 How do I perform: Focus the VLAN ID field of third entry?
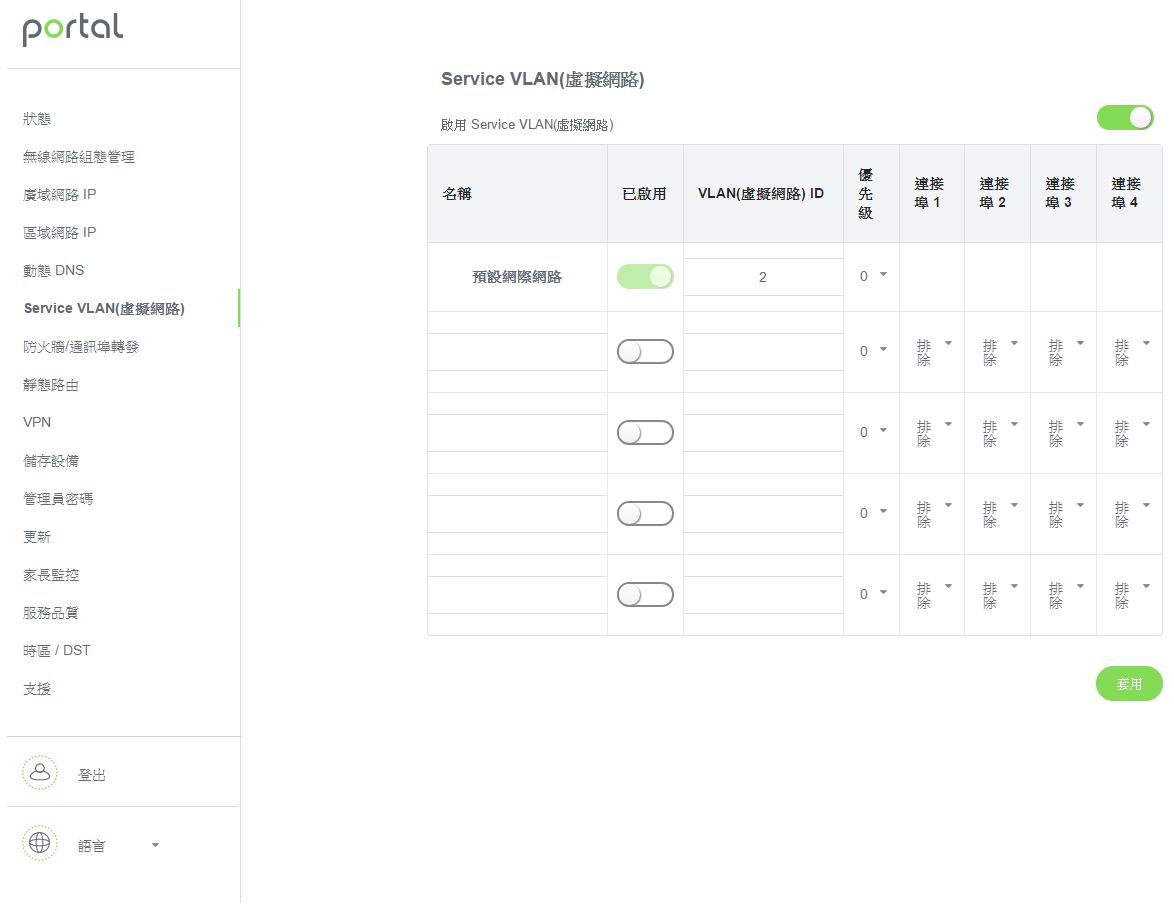[x=763, y=433]
